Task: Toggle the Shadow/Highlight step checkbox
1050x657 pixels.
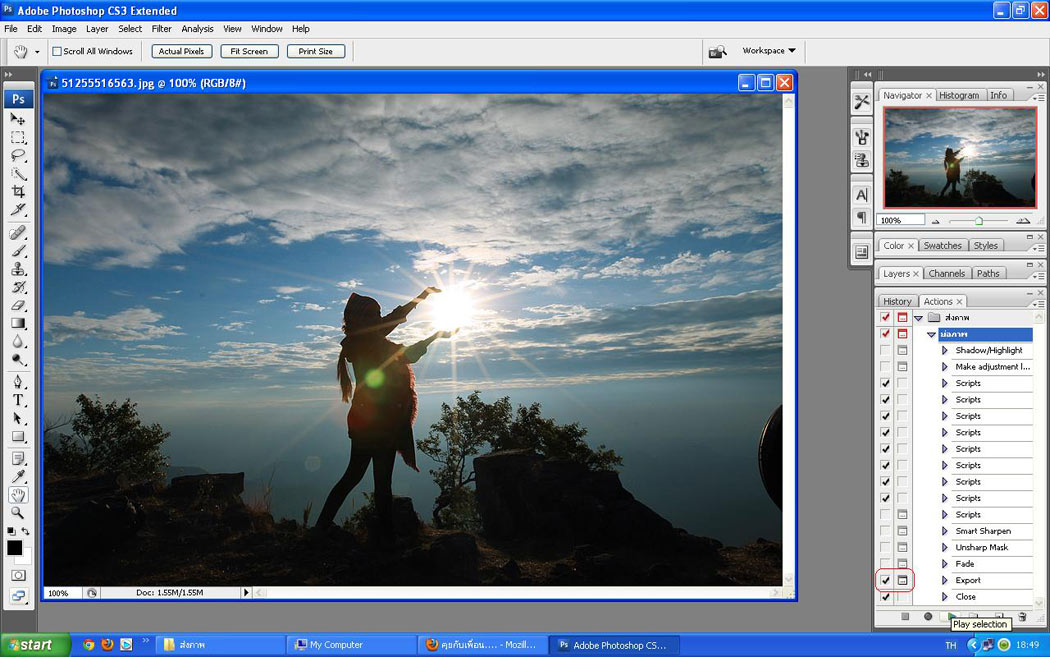Action: (885, 351)
